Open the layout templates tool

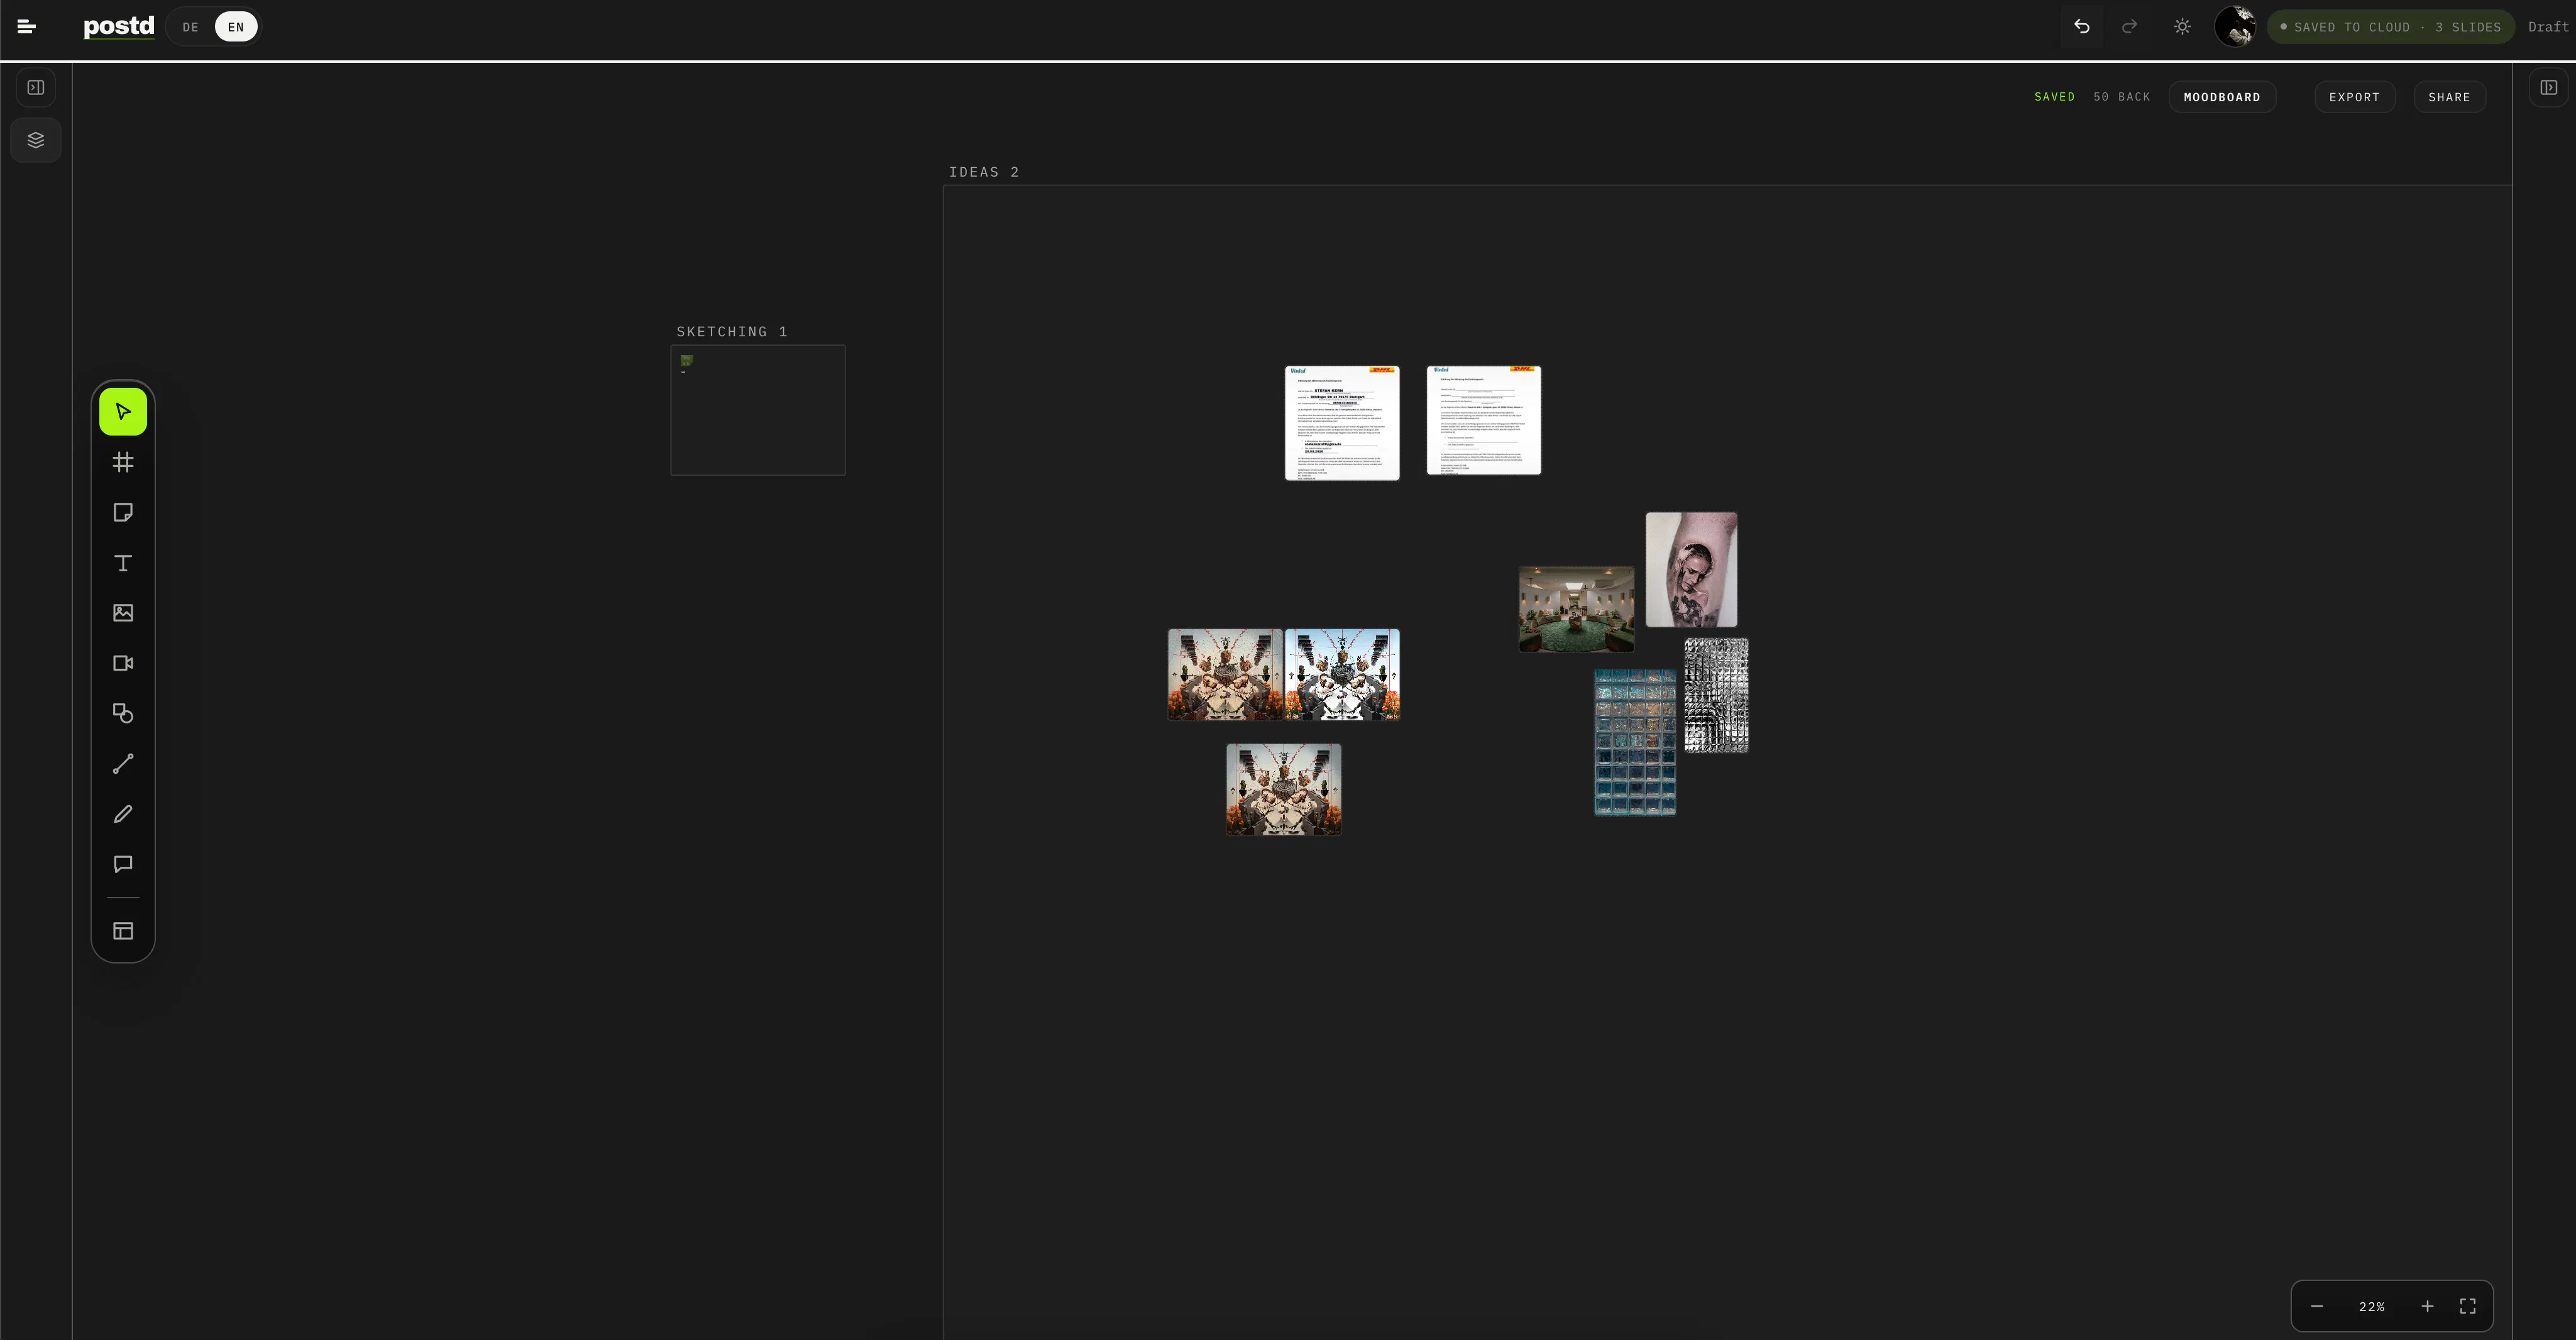coord(123,931)
